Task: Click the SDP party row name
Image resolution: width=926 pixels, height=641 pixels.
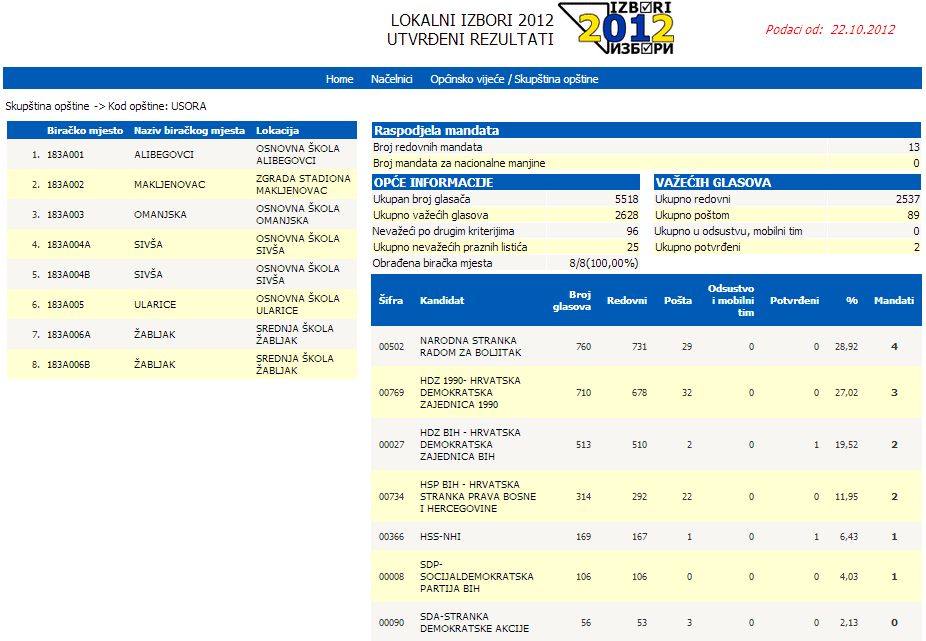Action: [x=477, y=576]
